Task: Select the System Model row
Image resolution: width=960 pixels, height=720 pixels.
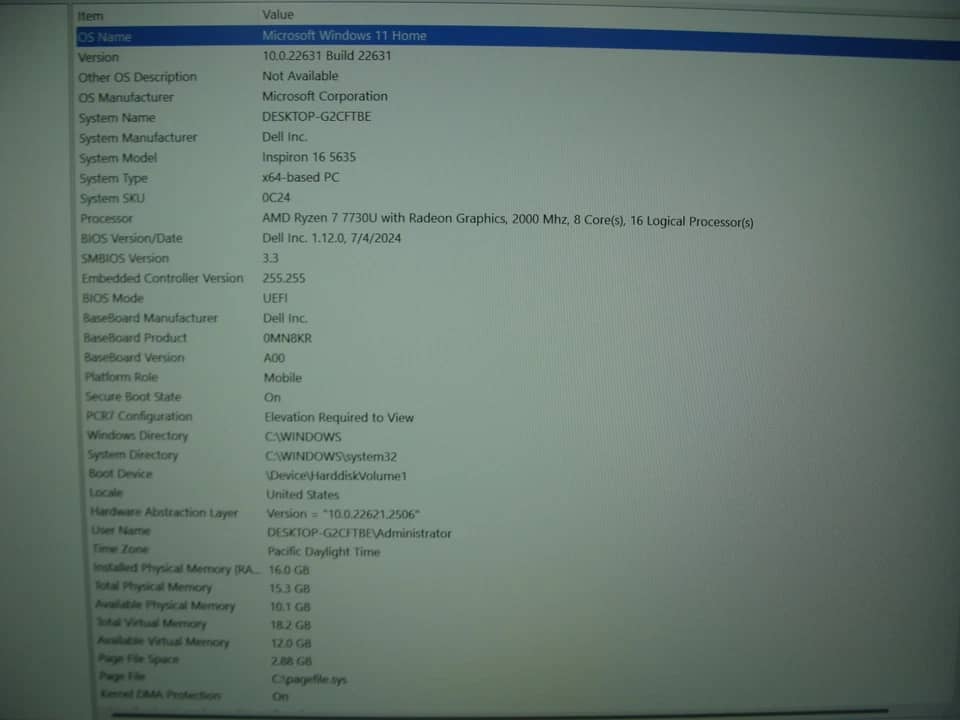Action: [x=118, y=158]
